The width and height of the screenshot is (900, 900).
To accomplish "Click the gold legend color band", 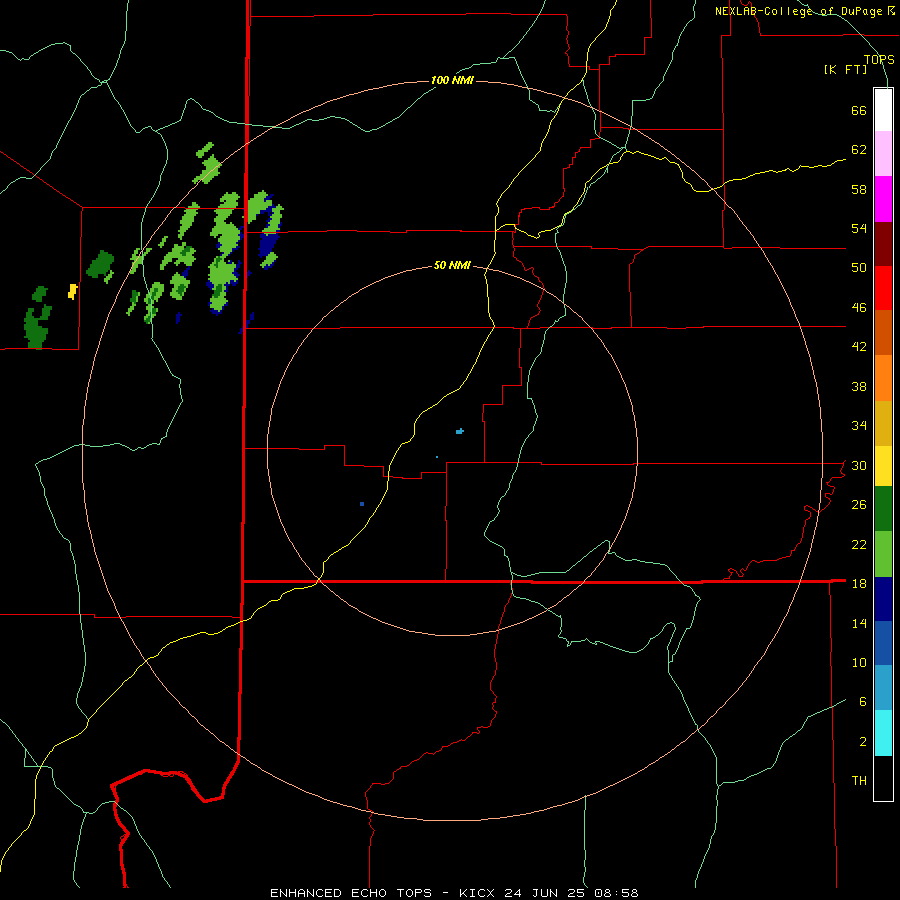I will coord(883,423).
